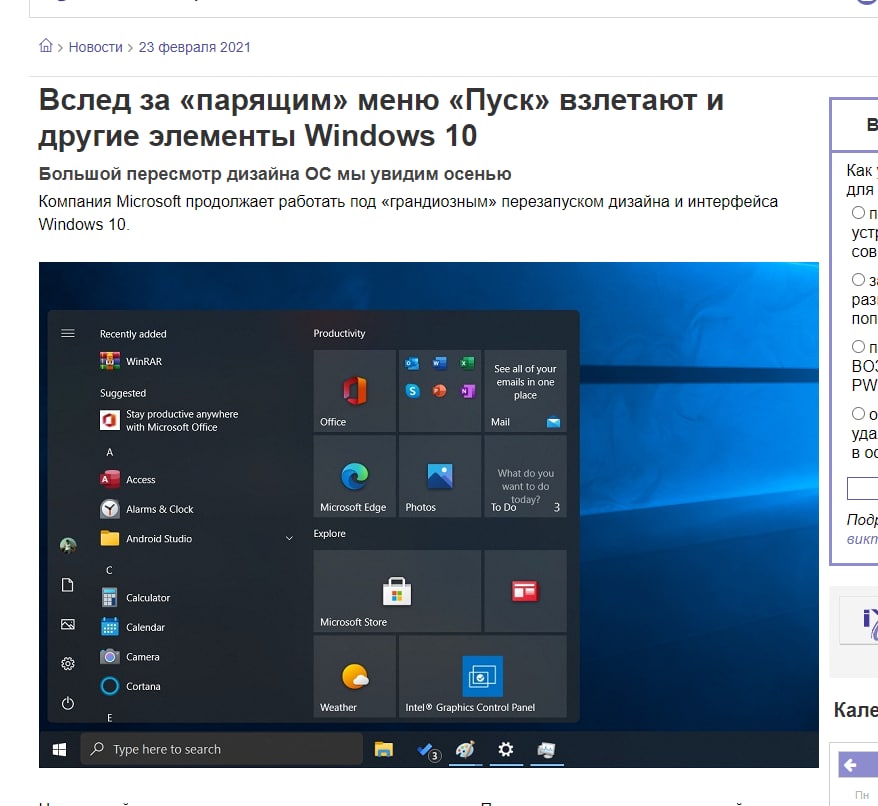Click the poll text input field
Viewport: 878px width, 806px height.
pos(862,488)
